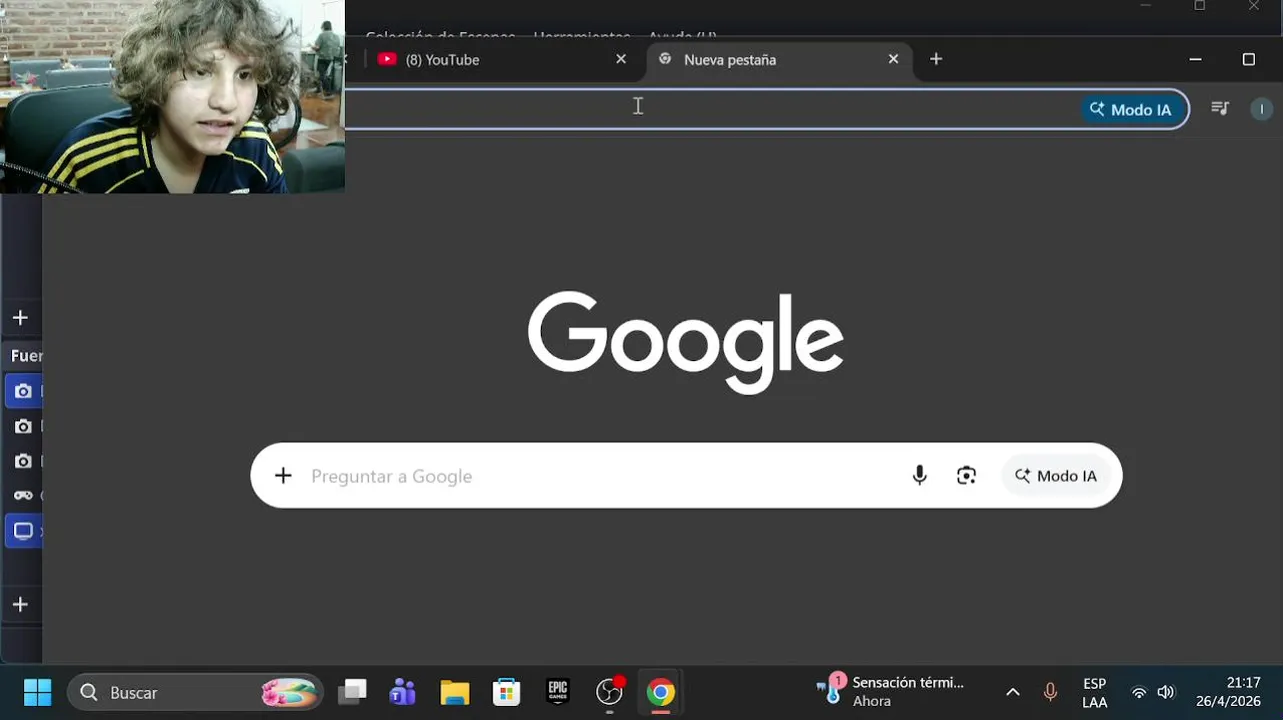Viewport: 1283px width, 720px height.
Task: Add a source with plus below sources list
Action: (20, 605)
